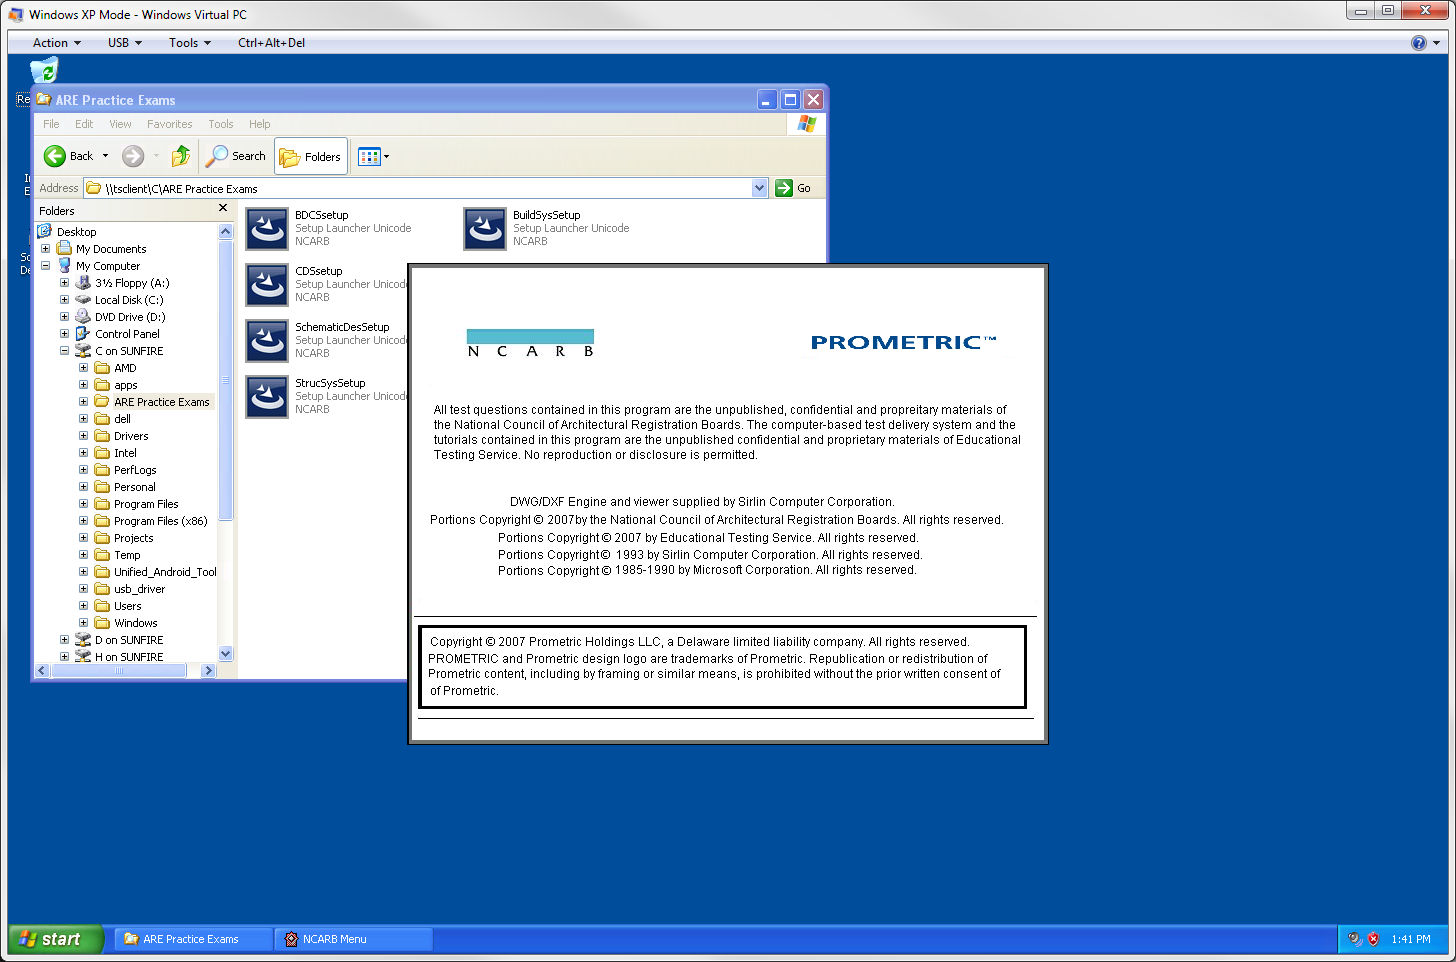The image size is (1456, 962).
Task: Collapse C on SUNFIRE node
Action: point(64,351)
